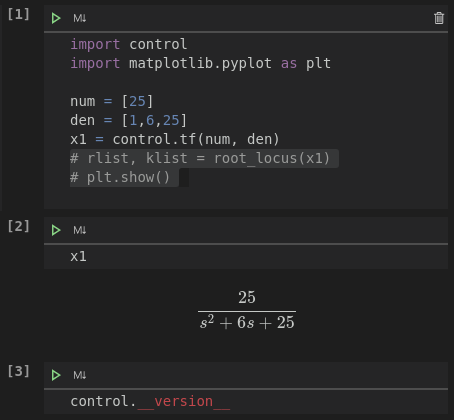Run cell 3 with control.__version__
Viewport: 454px width, 420px height.
[56, 375]
